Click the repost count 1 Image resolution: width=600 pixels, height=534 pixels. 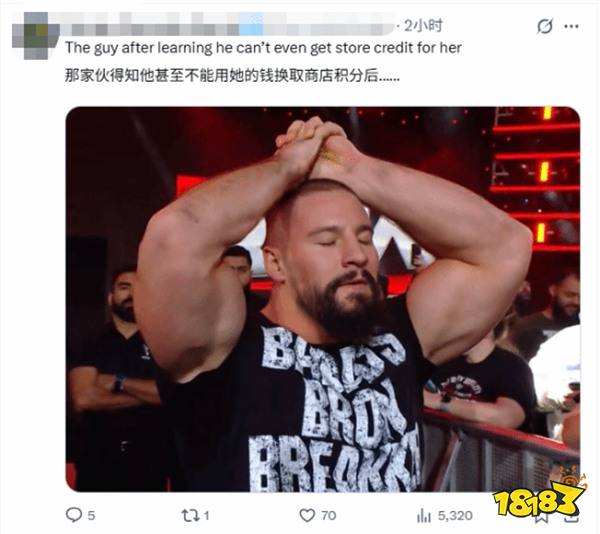click(x=207, y=516)
